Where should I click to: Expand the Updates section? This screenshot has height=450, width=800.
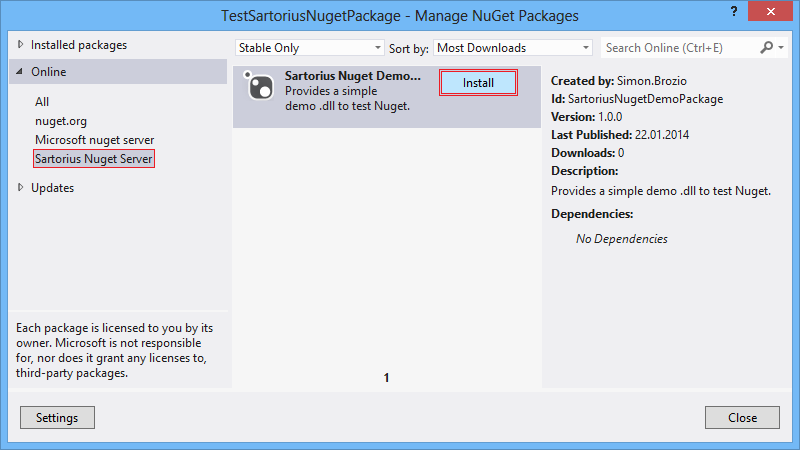coord(20,188)
